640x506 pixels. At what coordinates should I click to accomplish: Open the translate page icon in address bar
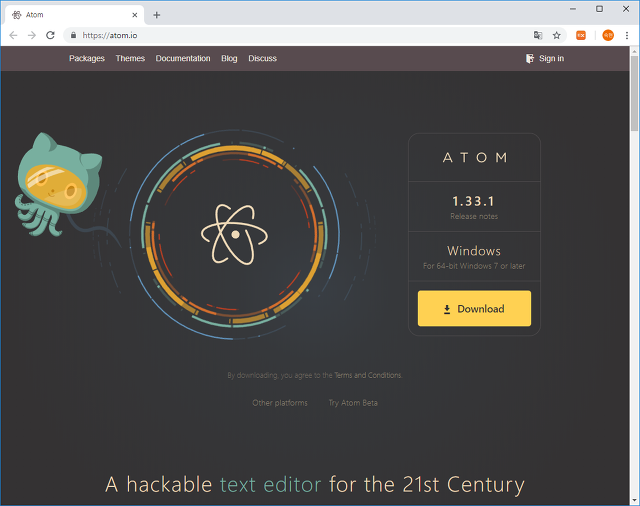pos(538,36)
